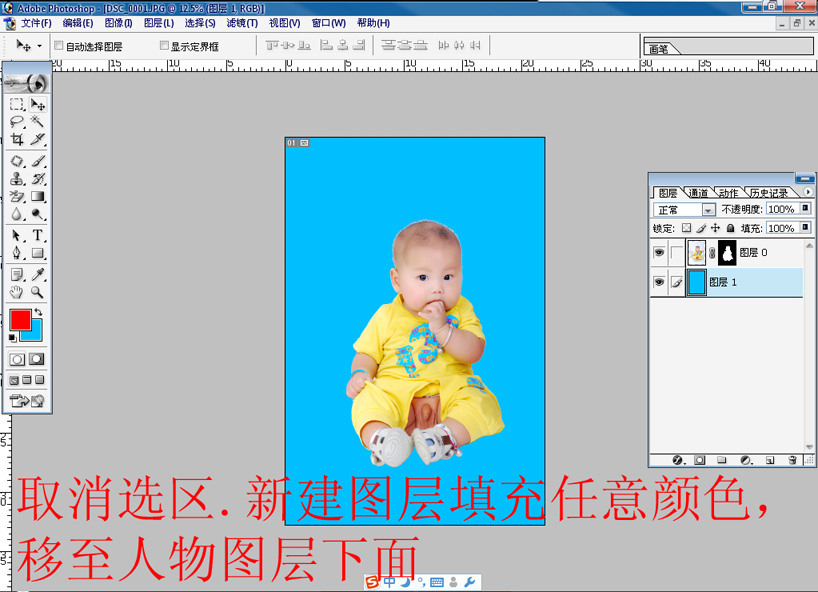Select the 图层 0 layer mask thumbnail
Screen dimensions: 818x592
coord(728,252)
